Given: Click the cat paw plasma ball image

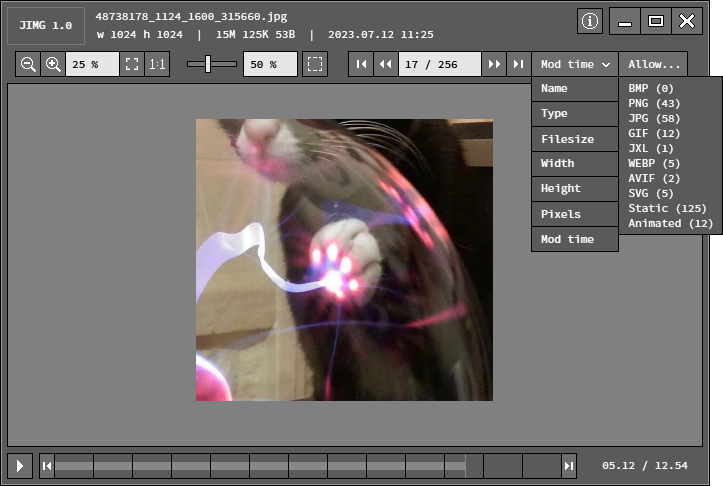Looking at the screenshot, I should [344, 260].
